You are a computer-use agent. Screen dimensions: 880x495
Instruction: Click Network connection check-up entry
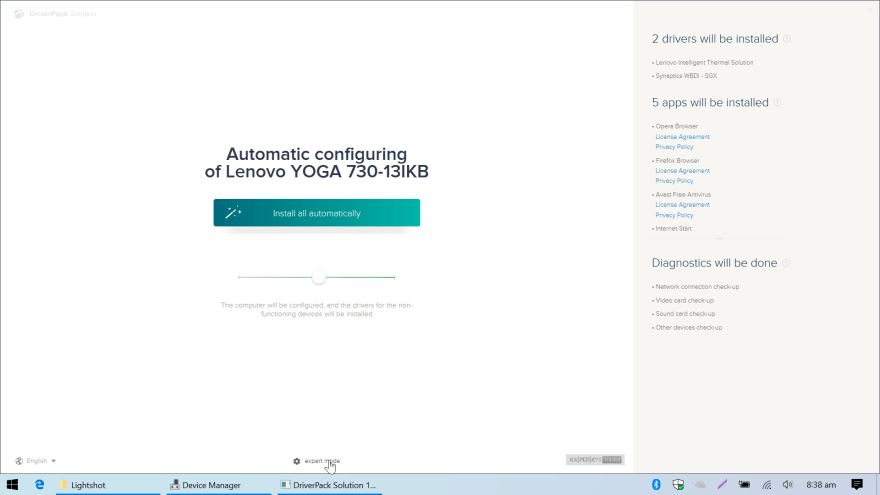tap(697, 287)
